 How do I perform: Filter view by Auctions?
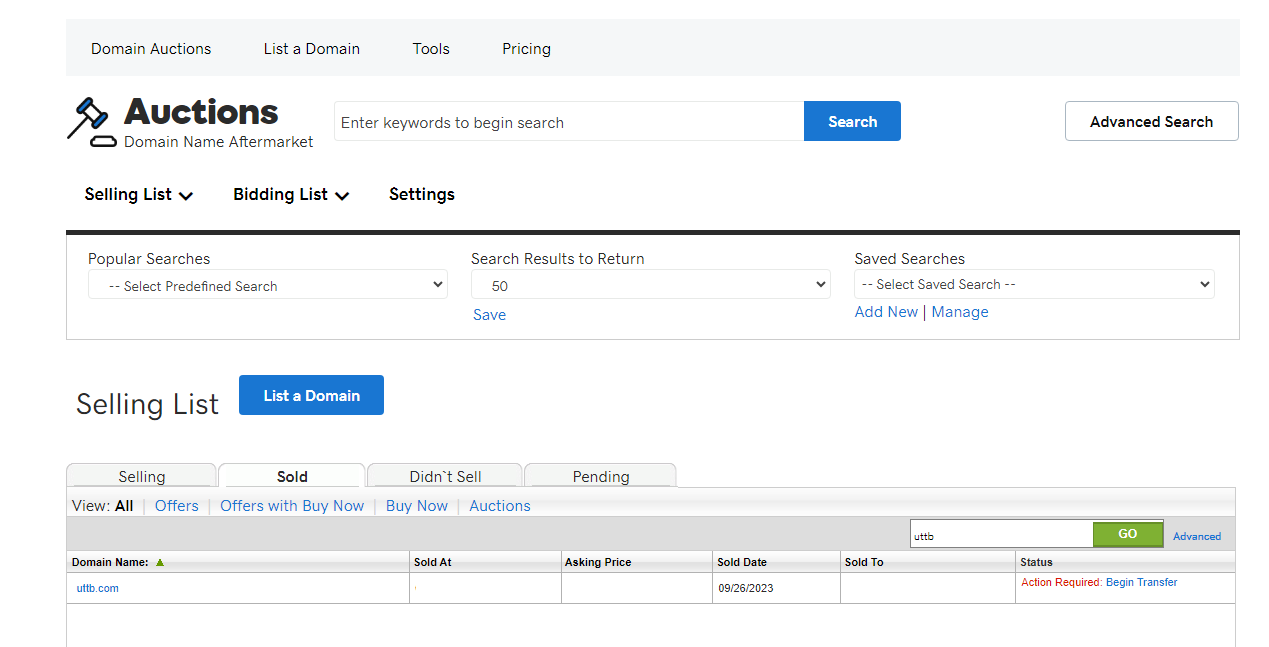tap(500, 506)
